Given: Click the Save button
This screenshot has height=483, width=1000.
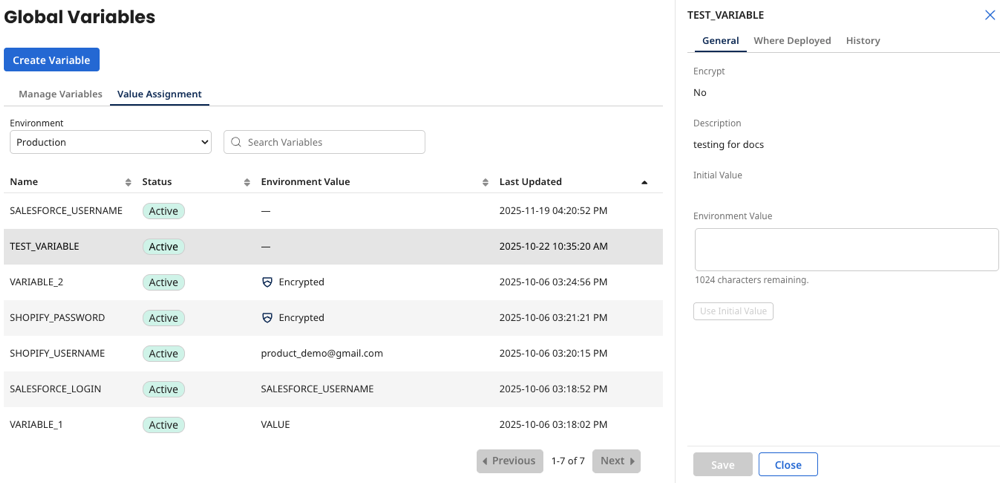Looking at the screenshot, I should 723,464.
